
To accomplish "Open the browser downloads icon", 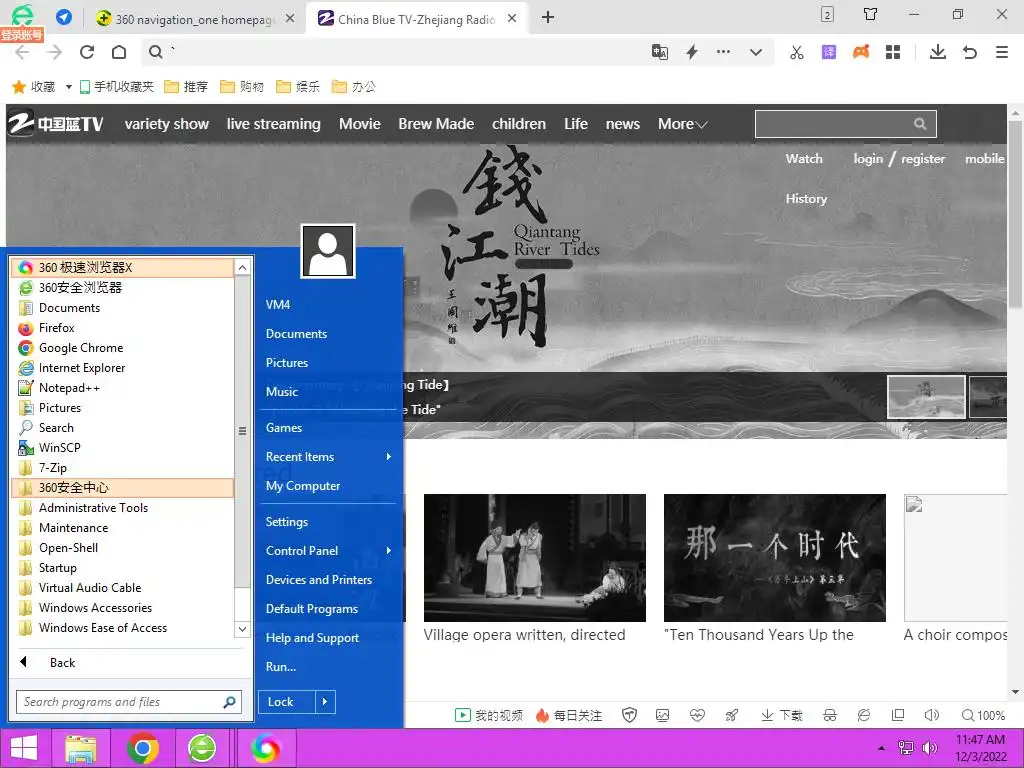I will point(938,52).
